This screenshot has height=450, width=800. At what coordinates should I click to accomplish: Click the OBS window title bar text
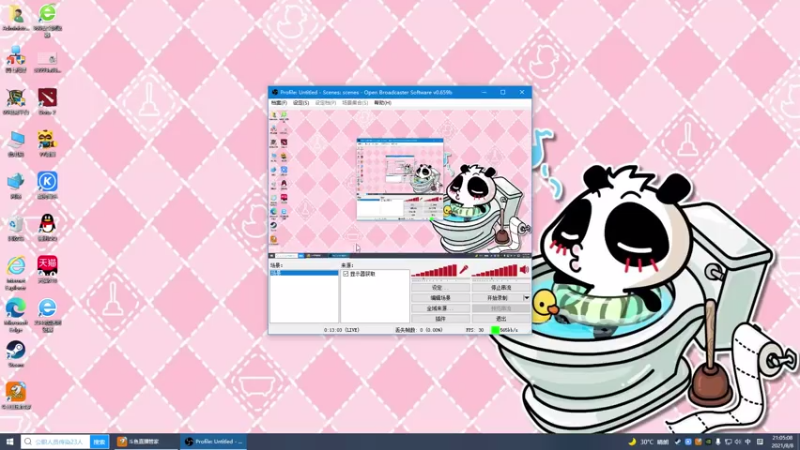[x=366, y=92]
